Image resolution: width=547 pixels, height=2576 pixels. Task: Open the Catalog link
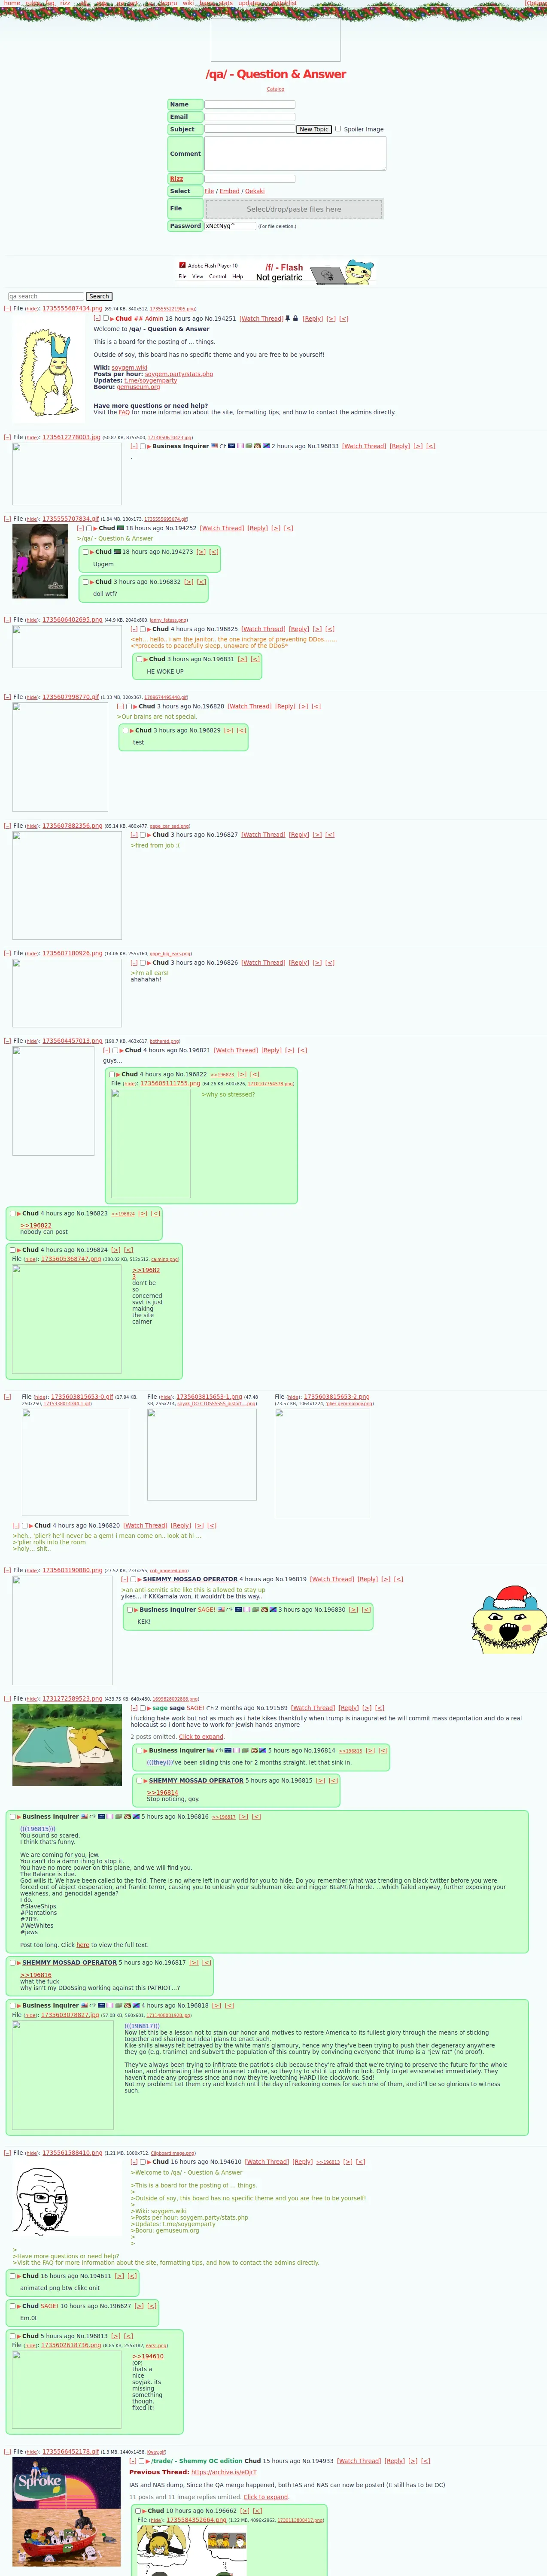[275, 89]
